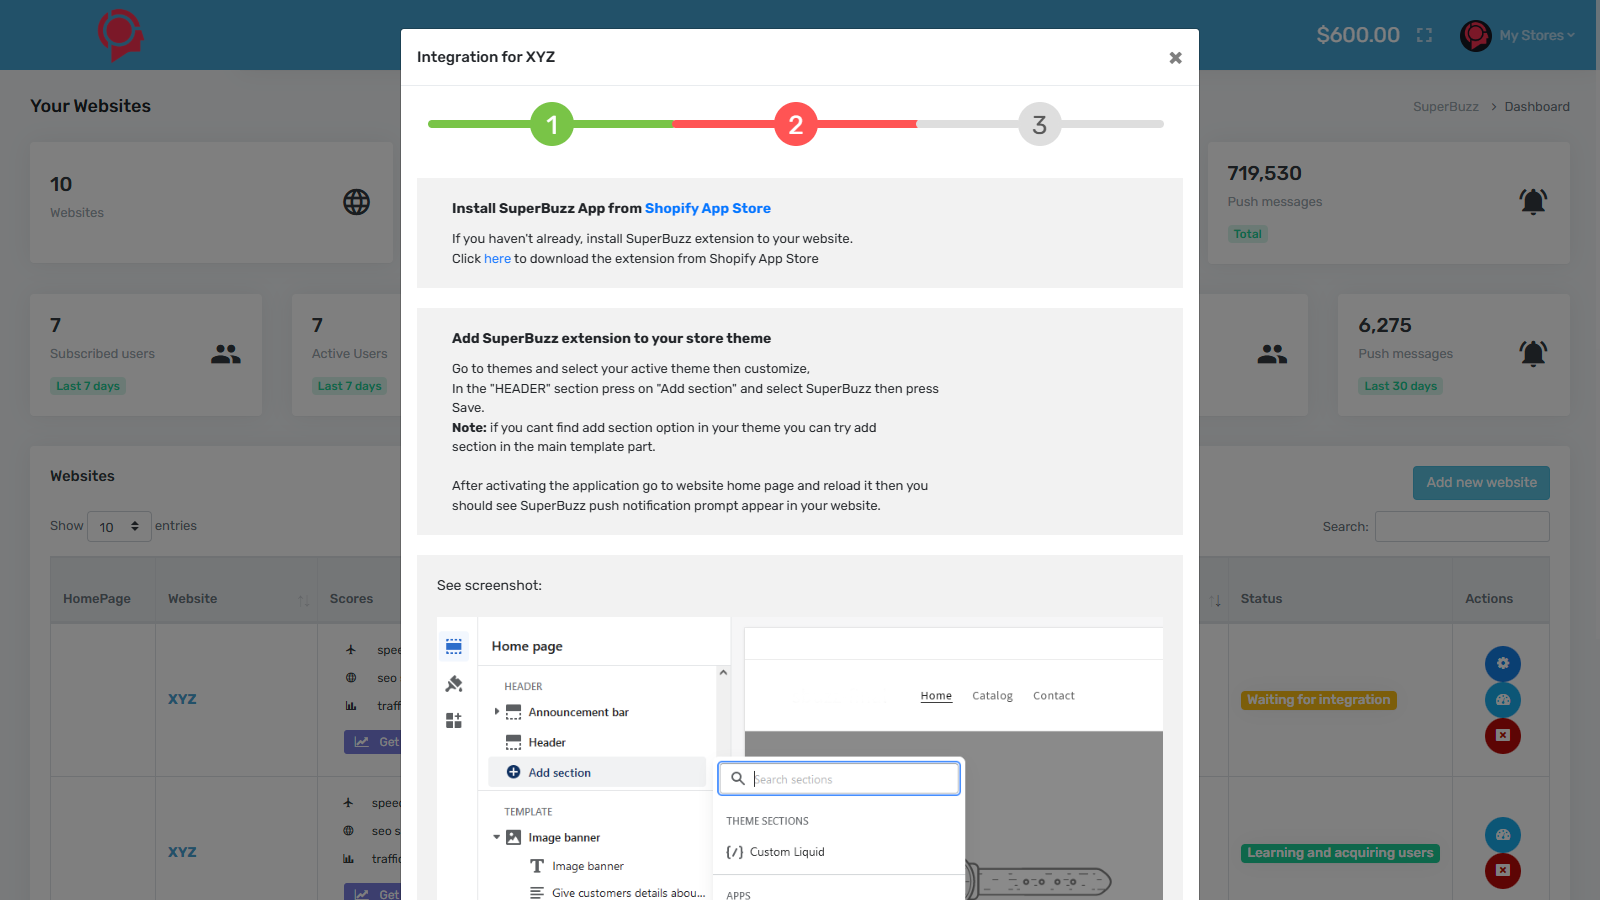Image resolution: width=1600 pixels, height=900 pixels.
Task: Click traffic bar chart icon in first row
Action: (351, 706)
